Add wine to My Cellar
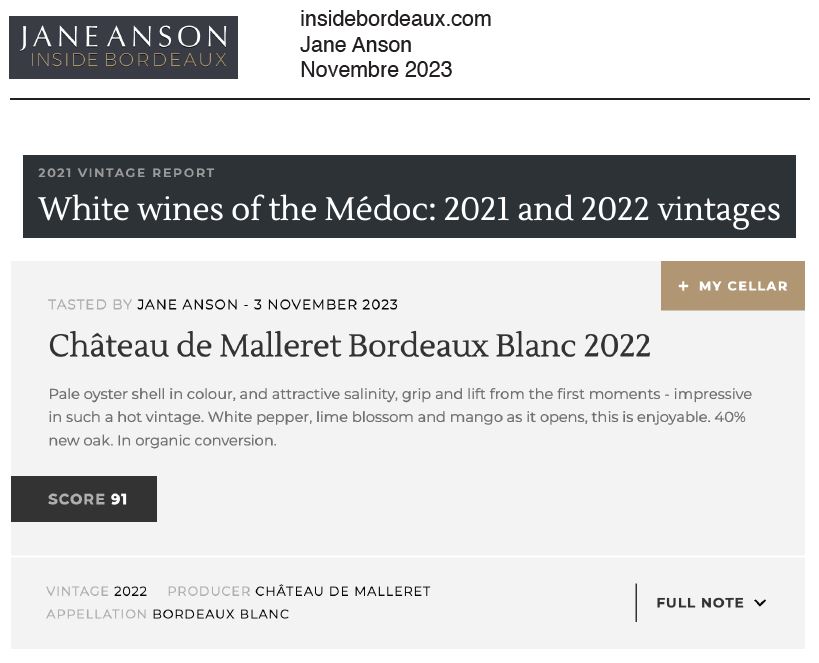The height and width of the screenshot is (663, 819). coord(732,286)
